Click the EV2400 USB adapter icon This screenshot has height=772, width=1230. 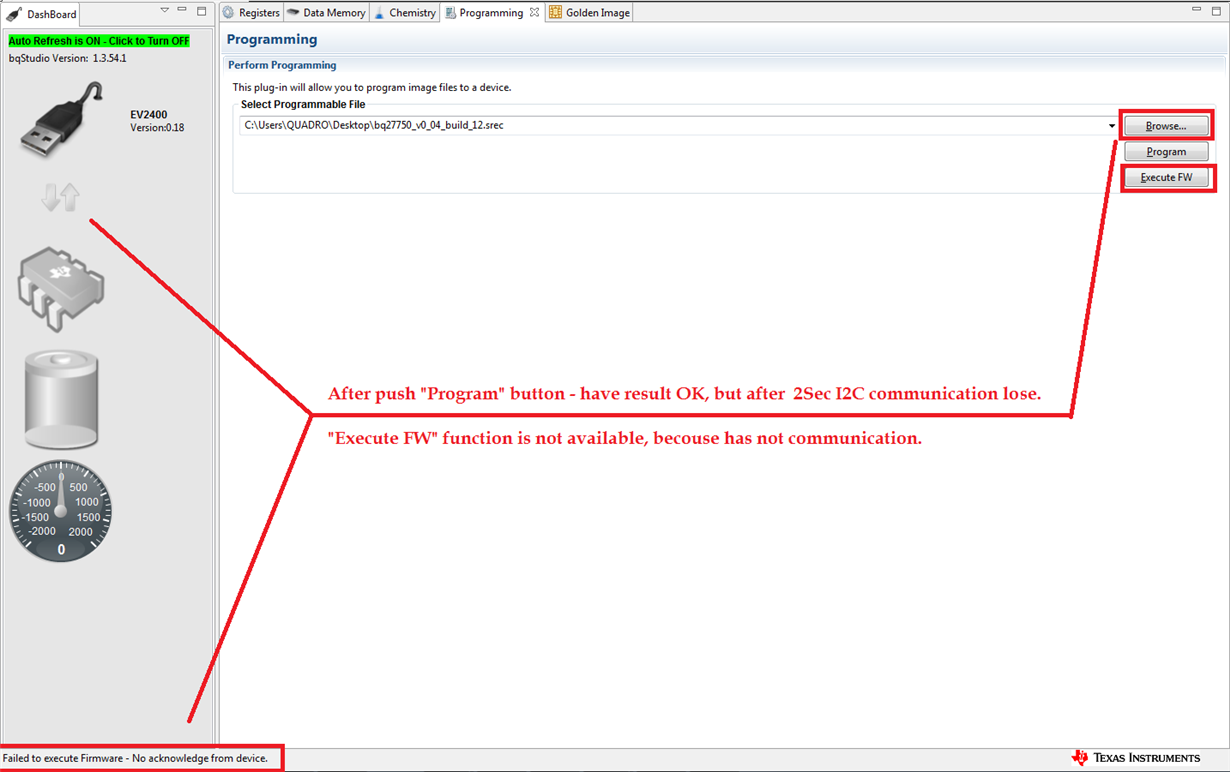(61, 119)
